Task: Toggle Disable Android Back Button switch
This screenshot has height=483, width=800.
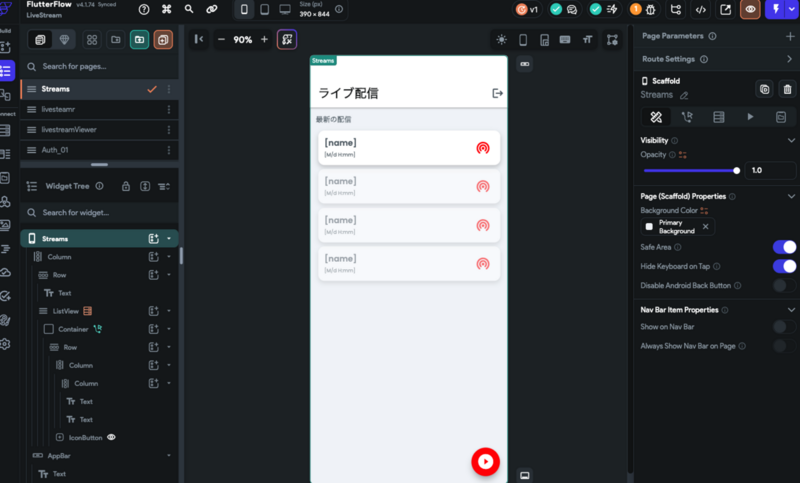Action: click(x=784, y=286)
